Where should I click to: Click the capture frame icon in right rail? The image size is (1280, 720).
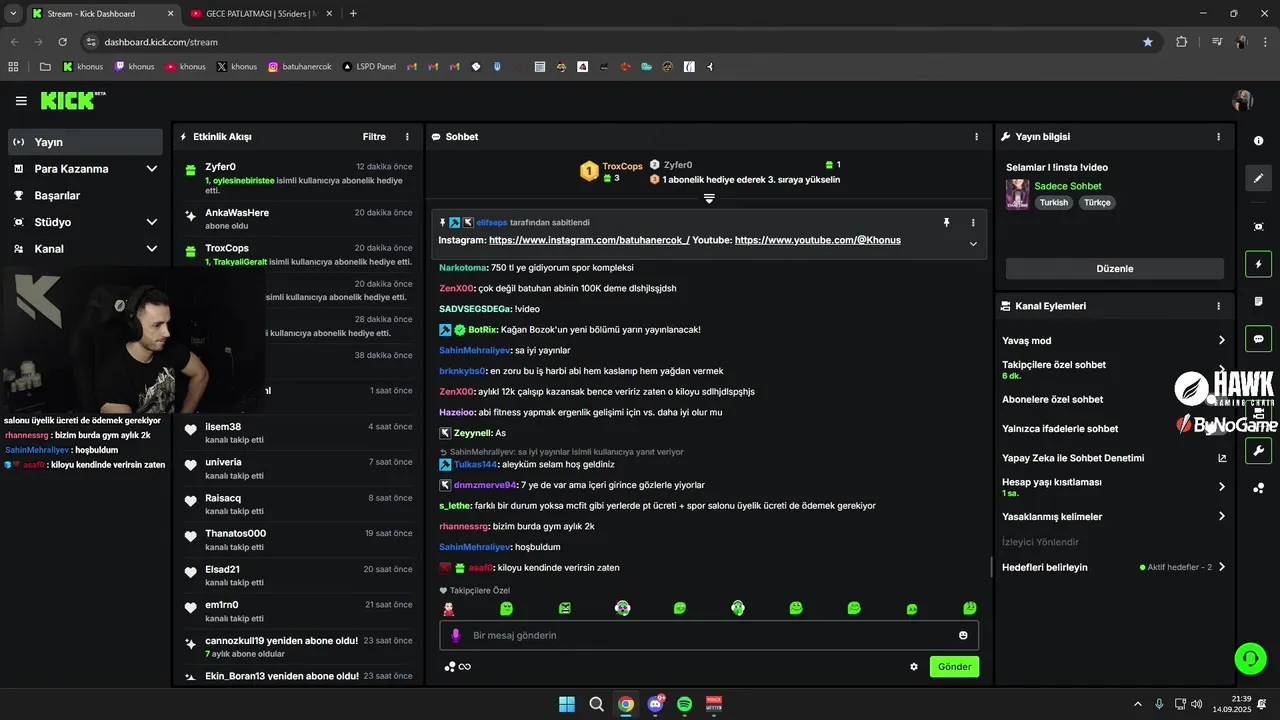[x=1259, y=227]
